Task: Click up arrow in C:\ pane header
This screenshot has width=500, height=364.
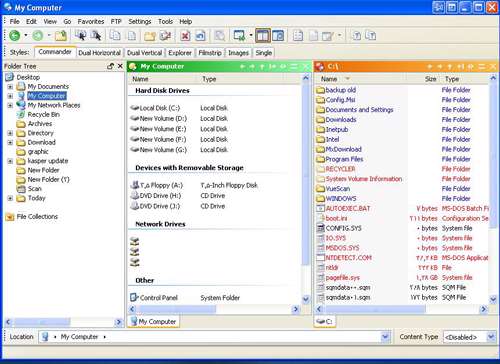Action: [450, 67]
